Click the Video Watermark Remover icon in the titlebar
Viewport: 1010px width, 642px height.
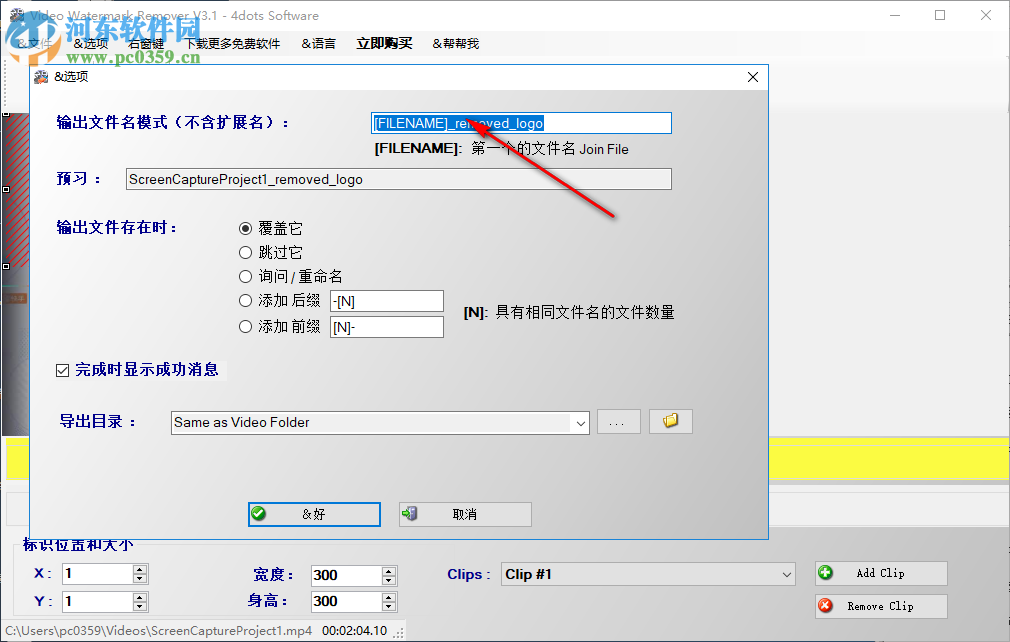15,15
